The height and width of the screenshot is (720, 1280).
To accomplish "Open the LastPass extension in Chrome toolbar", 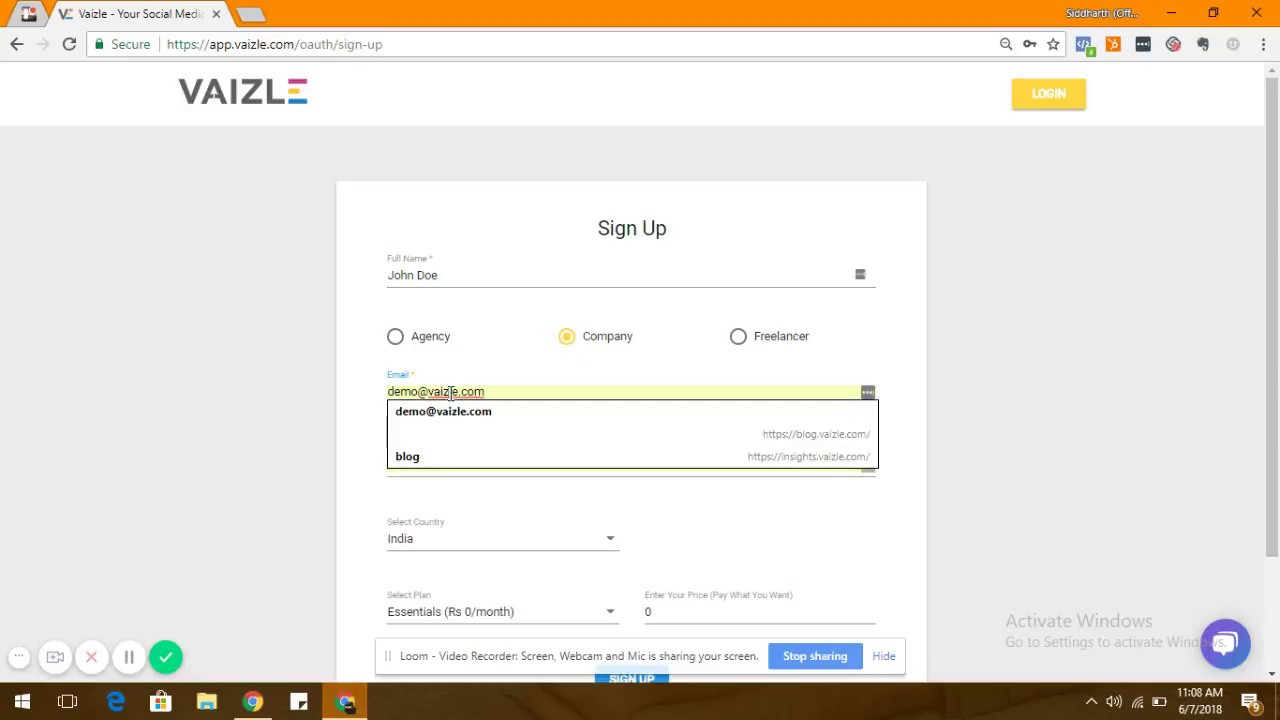I will tap(1143, 44).
